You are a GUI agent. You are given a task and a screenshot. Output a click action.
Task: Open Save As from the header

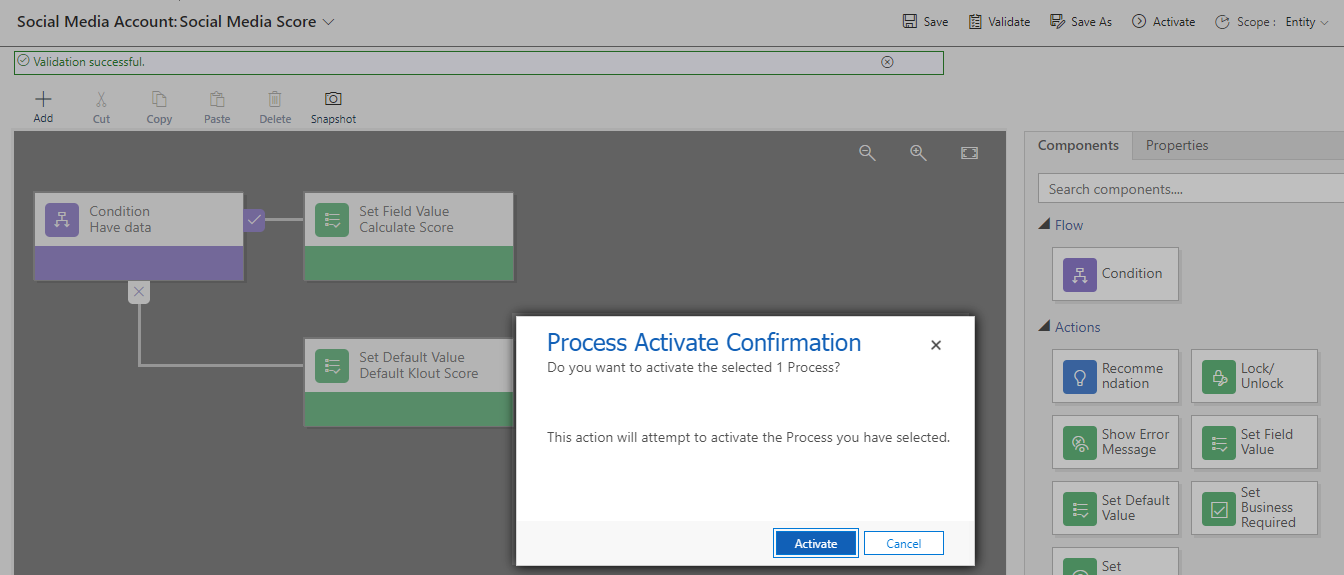click(1080, 21)
